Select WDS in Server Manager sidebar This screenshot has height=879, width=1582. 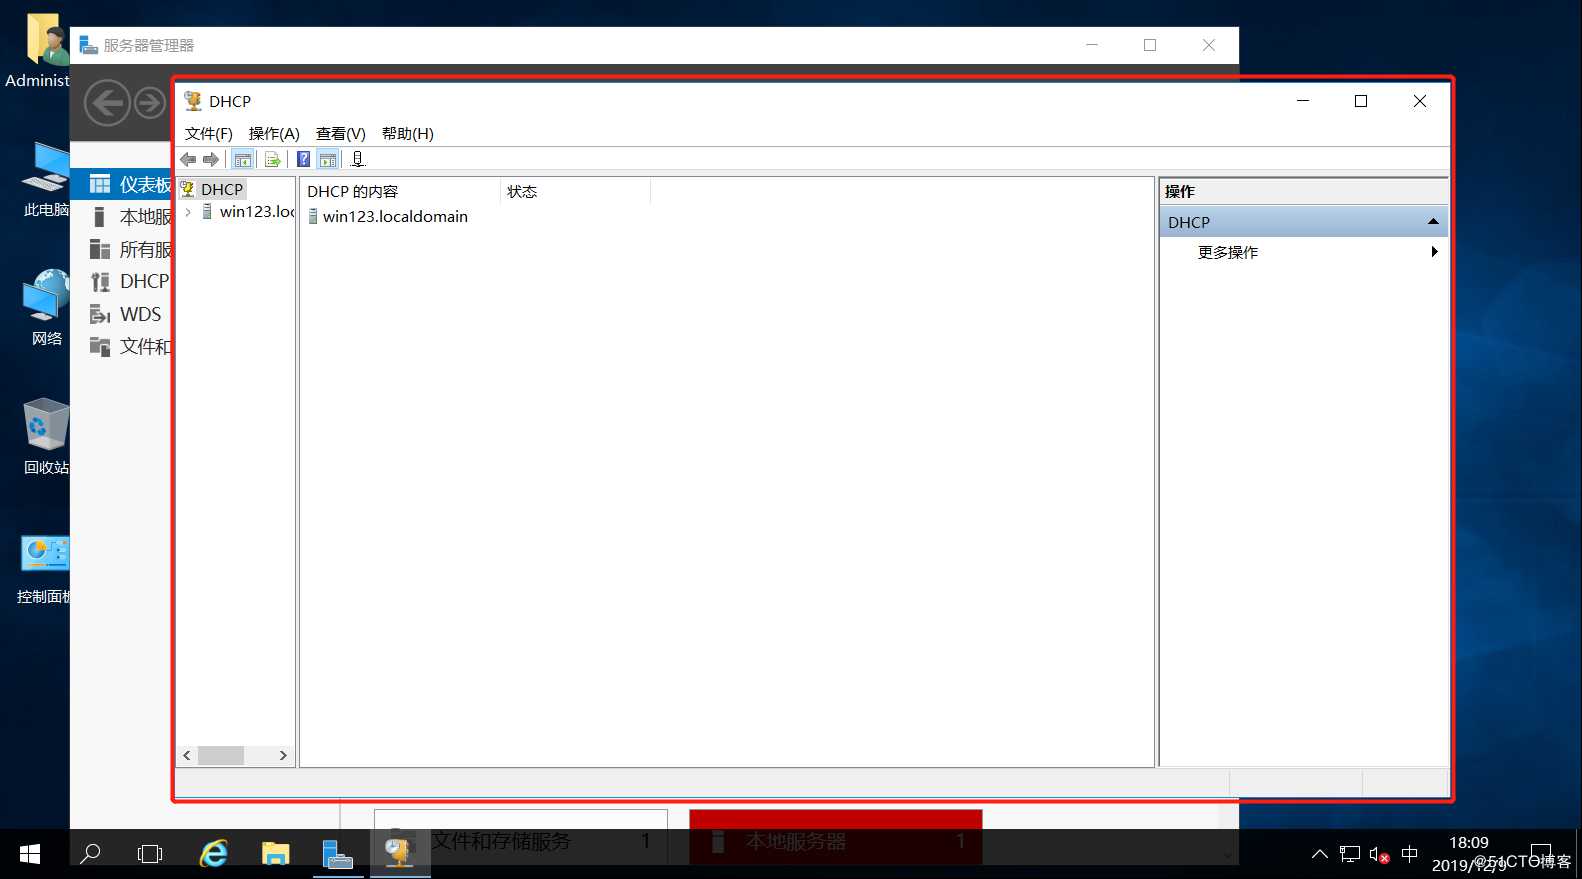pyautogui.click(x=122, y=314)
